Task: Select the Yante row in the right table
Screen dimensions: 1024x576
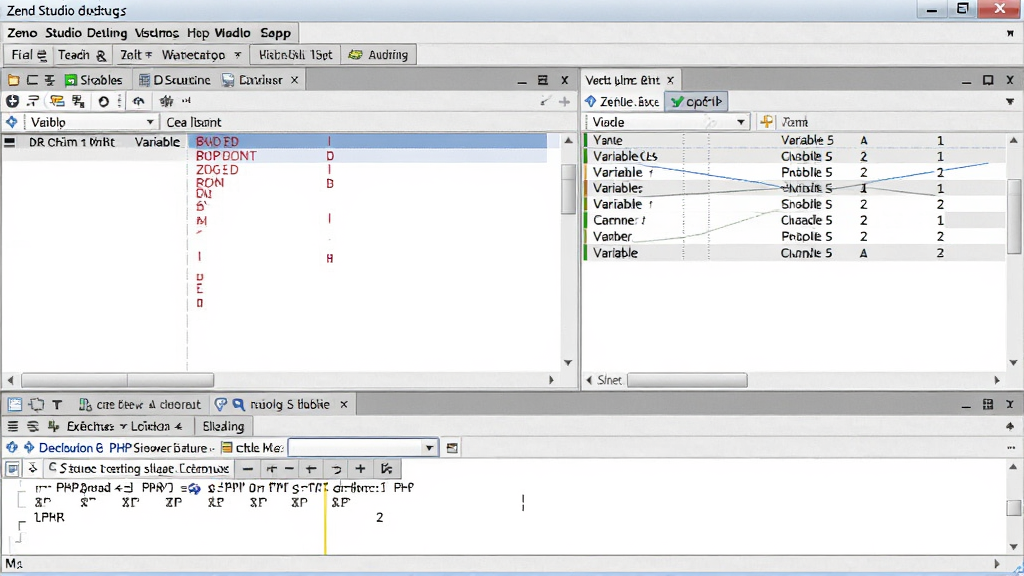Action: [795, 140]
